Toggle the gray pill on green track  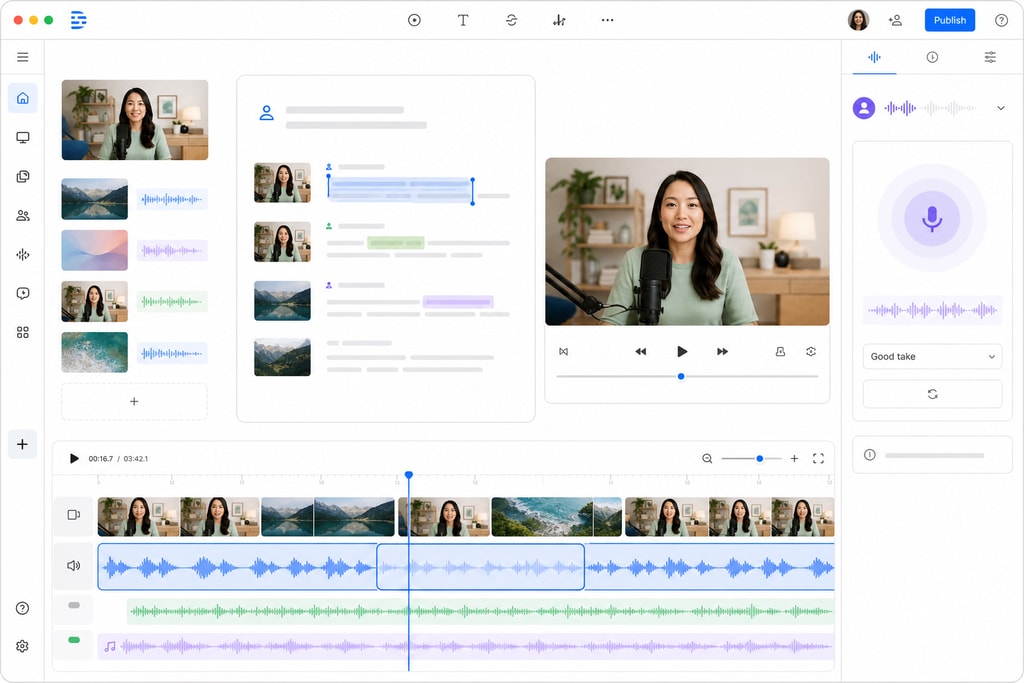tap(74, 605)
